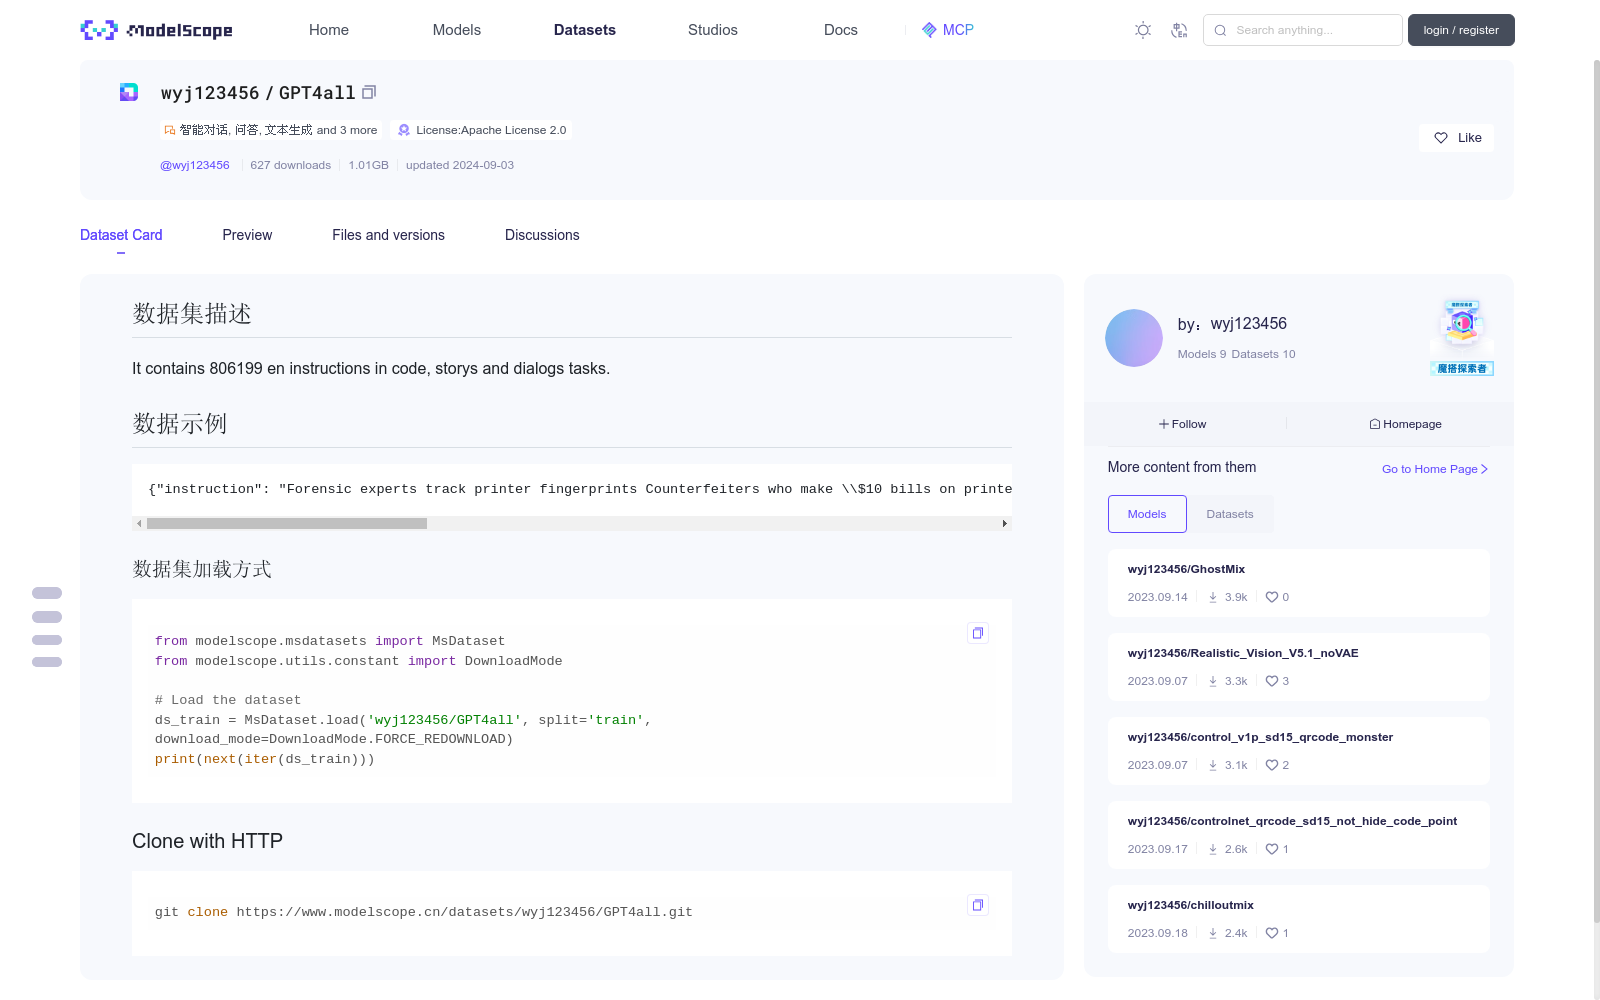The width and height of the screenshot is (1600, 1000).
Task: Open the Preview tab
Action: coord(247,235)
